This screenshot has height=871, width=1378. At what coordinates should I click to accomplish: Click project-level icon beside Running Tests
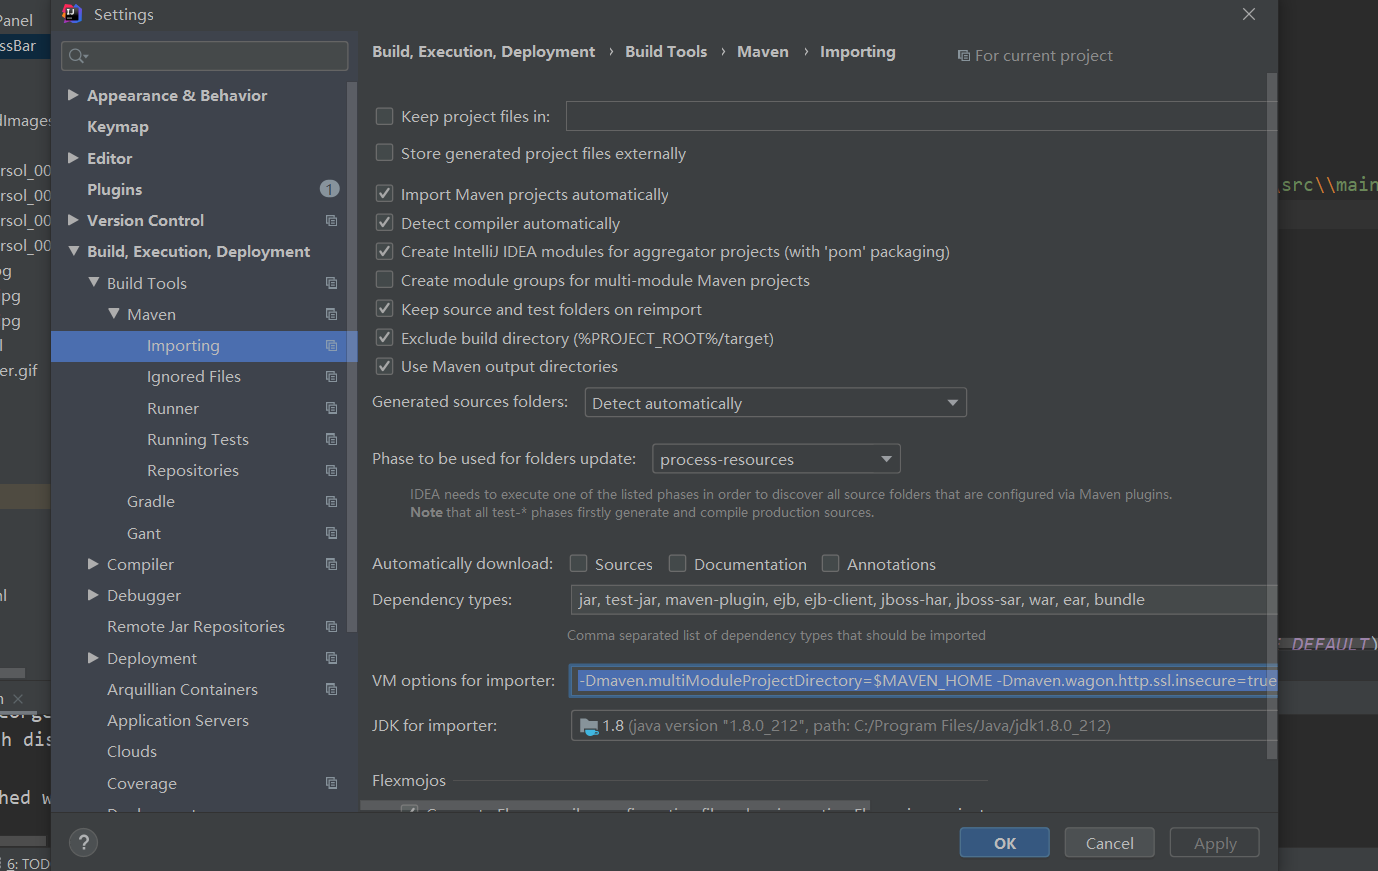[331, 439]
